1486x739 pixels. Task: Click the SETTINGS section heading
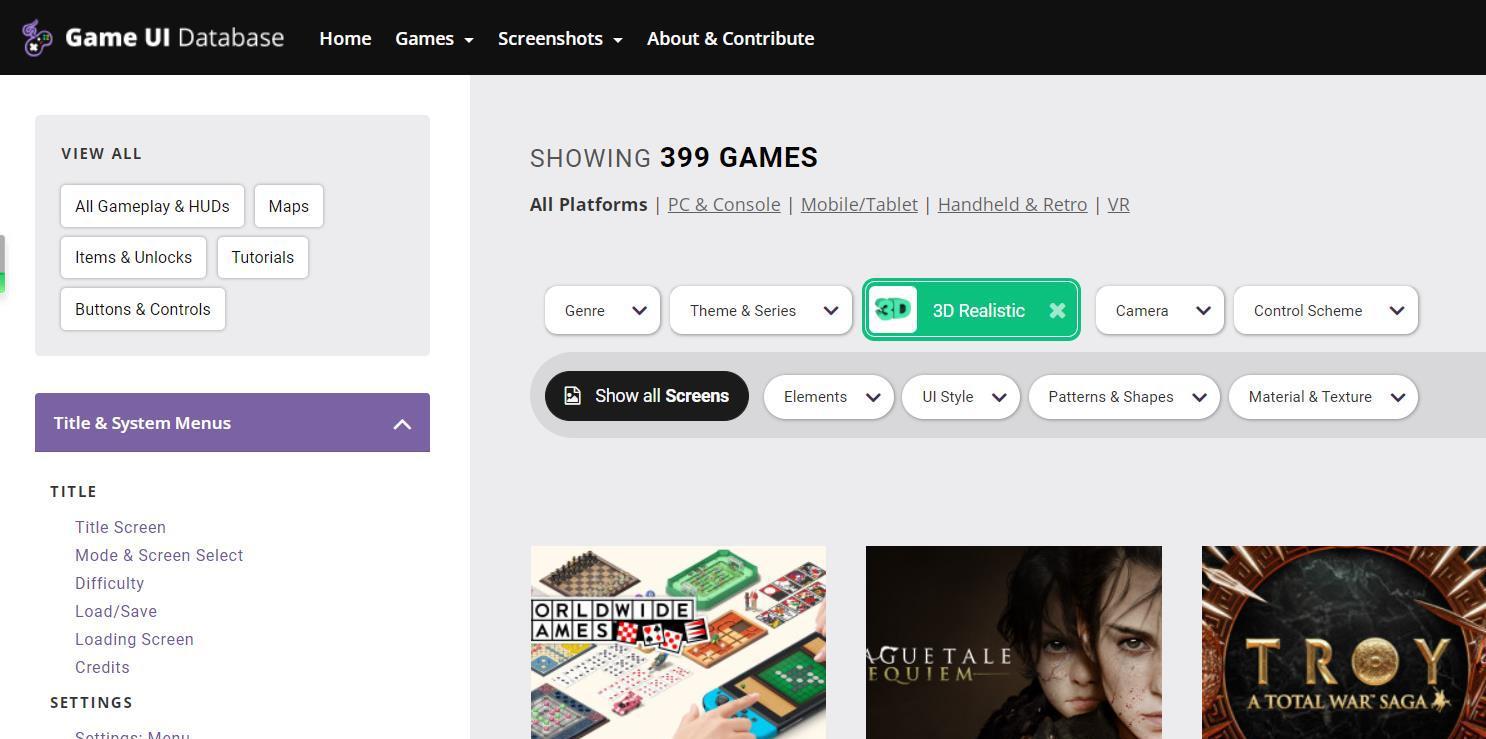tap(91, 703)
